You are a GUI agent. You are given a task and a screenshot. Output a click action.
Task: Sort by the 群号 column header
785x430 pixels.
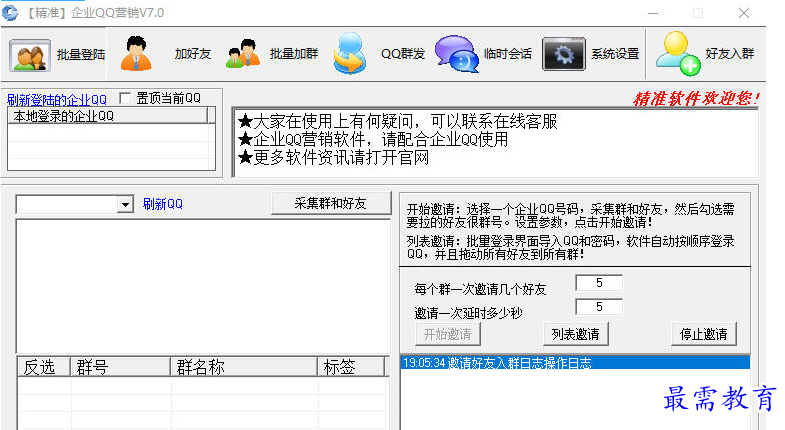point(121,367)
